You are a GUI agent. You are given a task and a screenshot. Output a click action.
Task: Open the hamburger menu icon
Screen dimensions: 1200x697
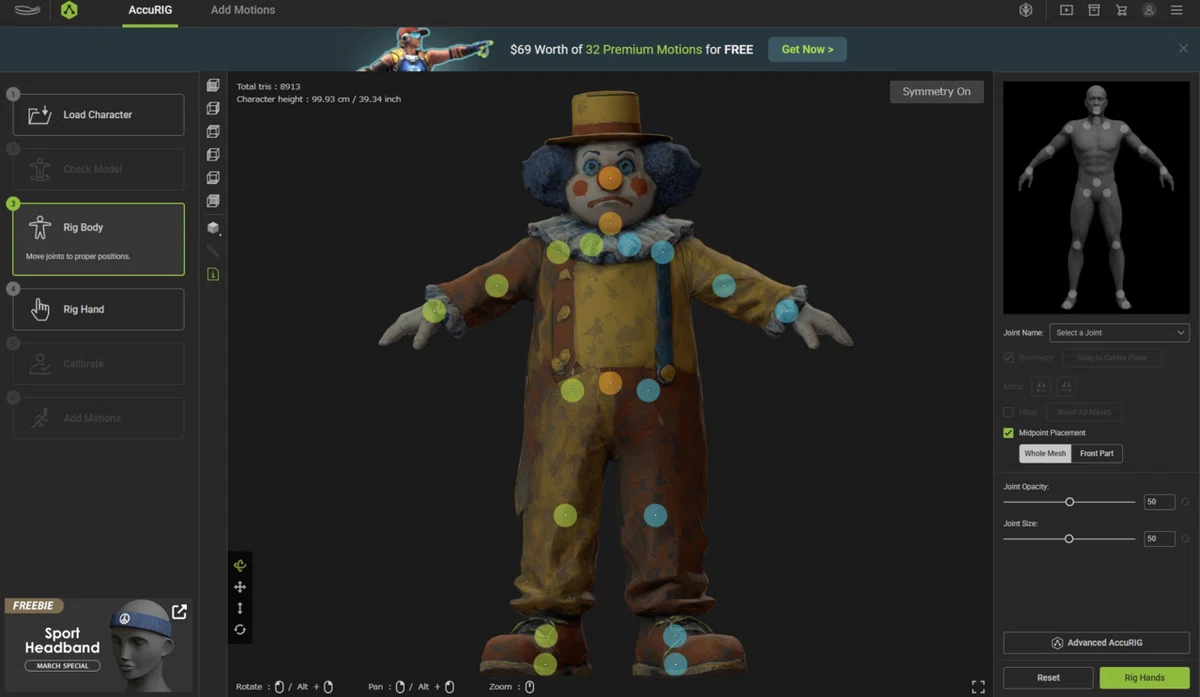click(1177, 10)
